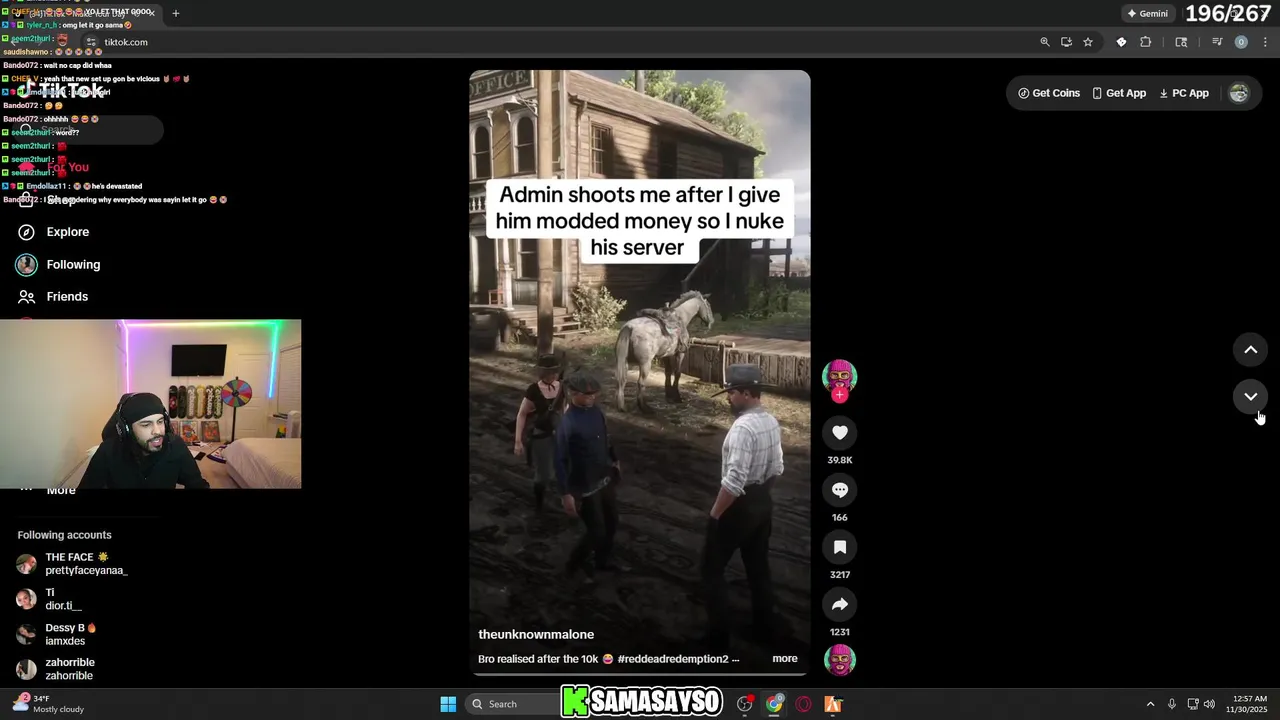This screenshot has width=1280, height=720.
Task: Expand the caption with 'more'
Action: coord(785,659)
